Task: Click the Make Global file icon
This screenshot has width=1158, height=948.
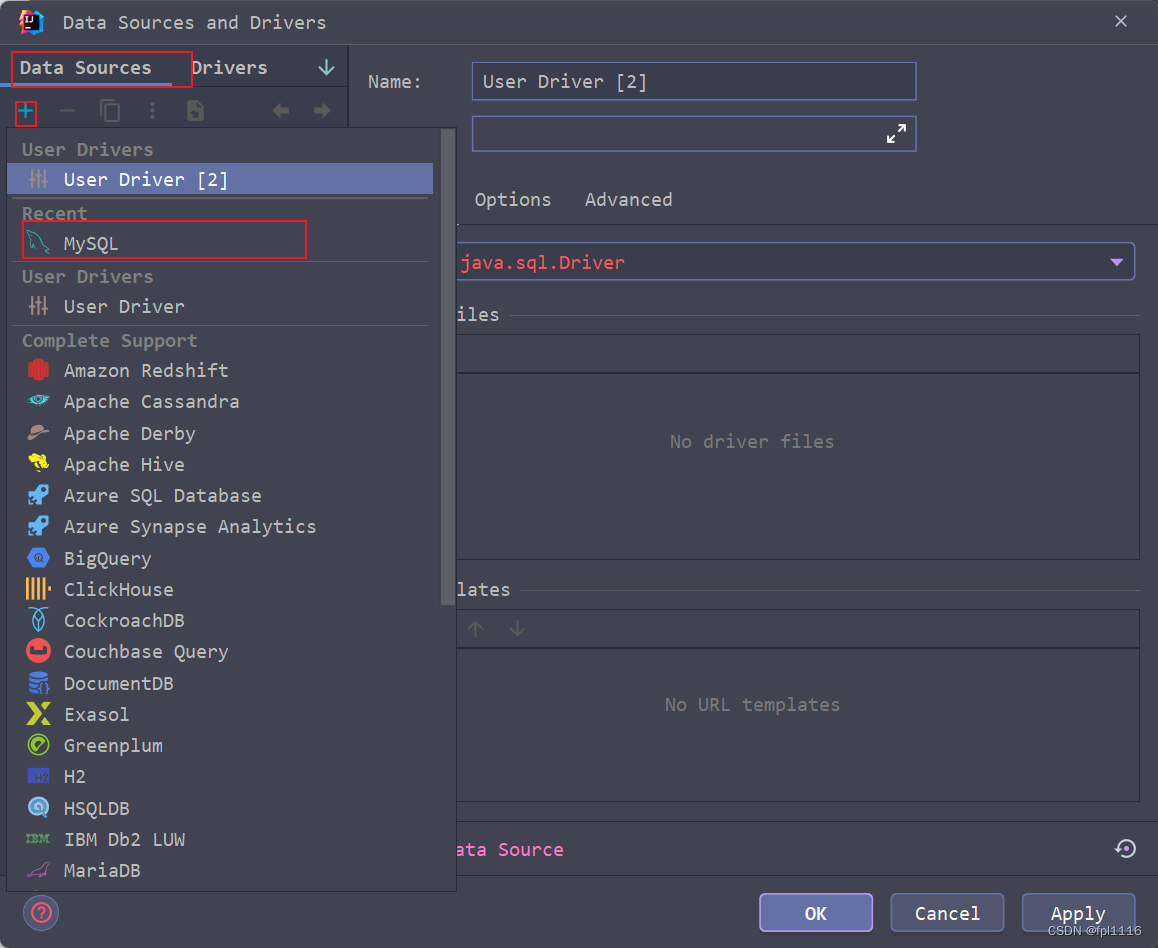Action: click(195, 111)
